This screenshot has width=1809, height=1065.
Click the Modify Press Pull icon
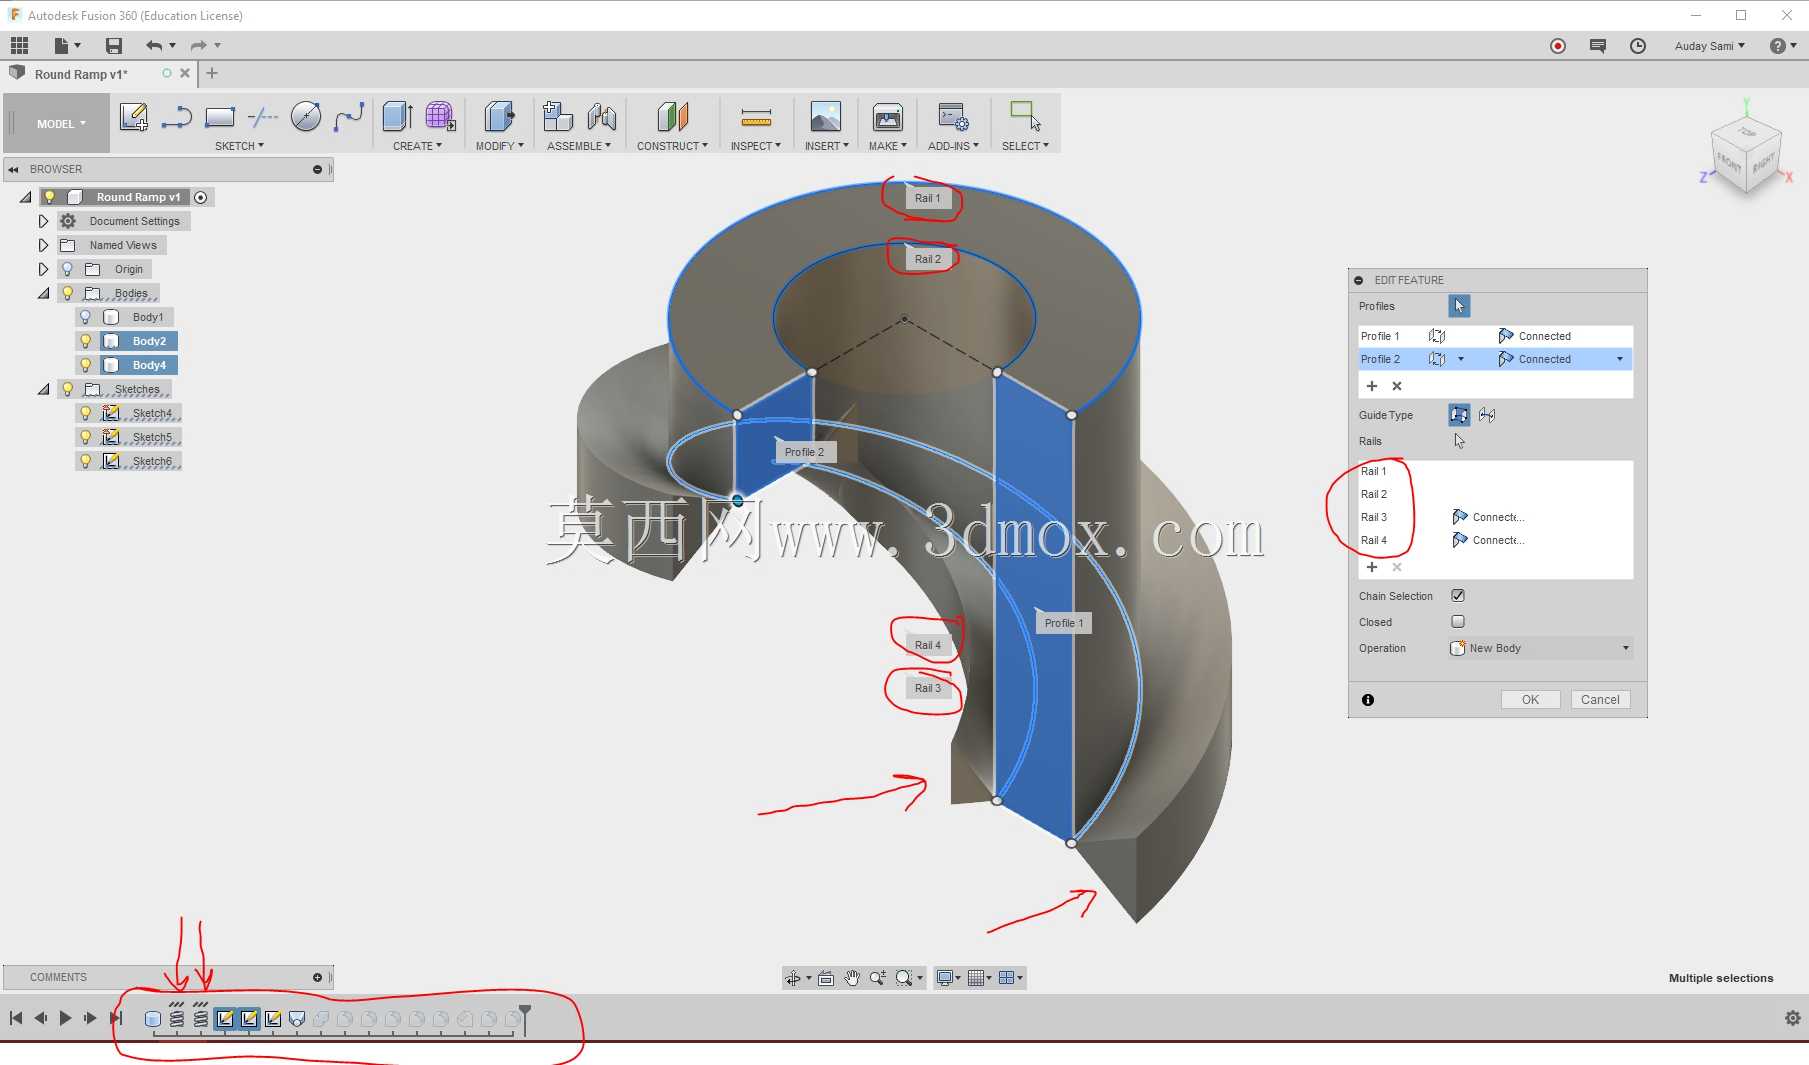(499, 117)
